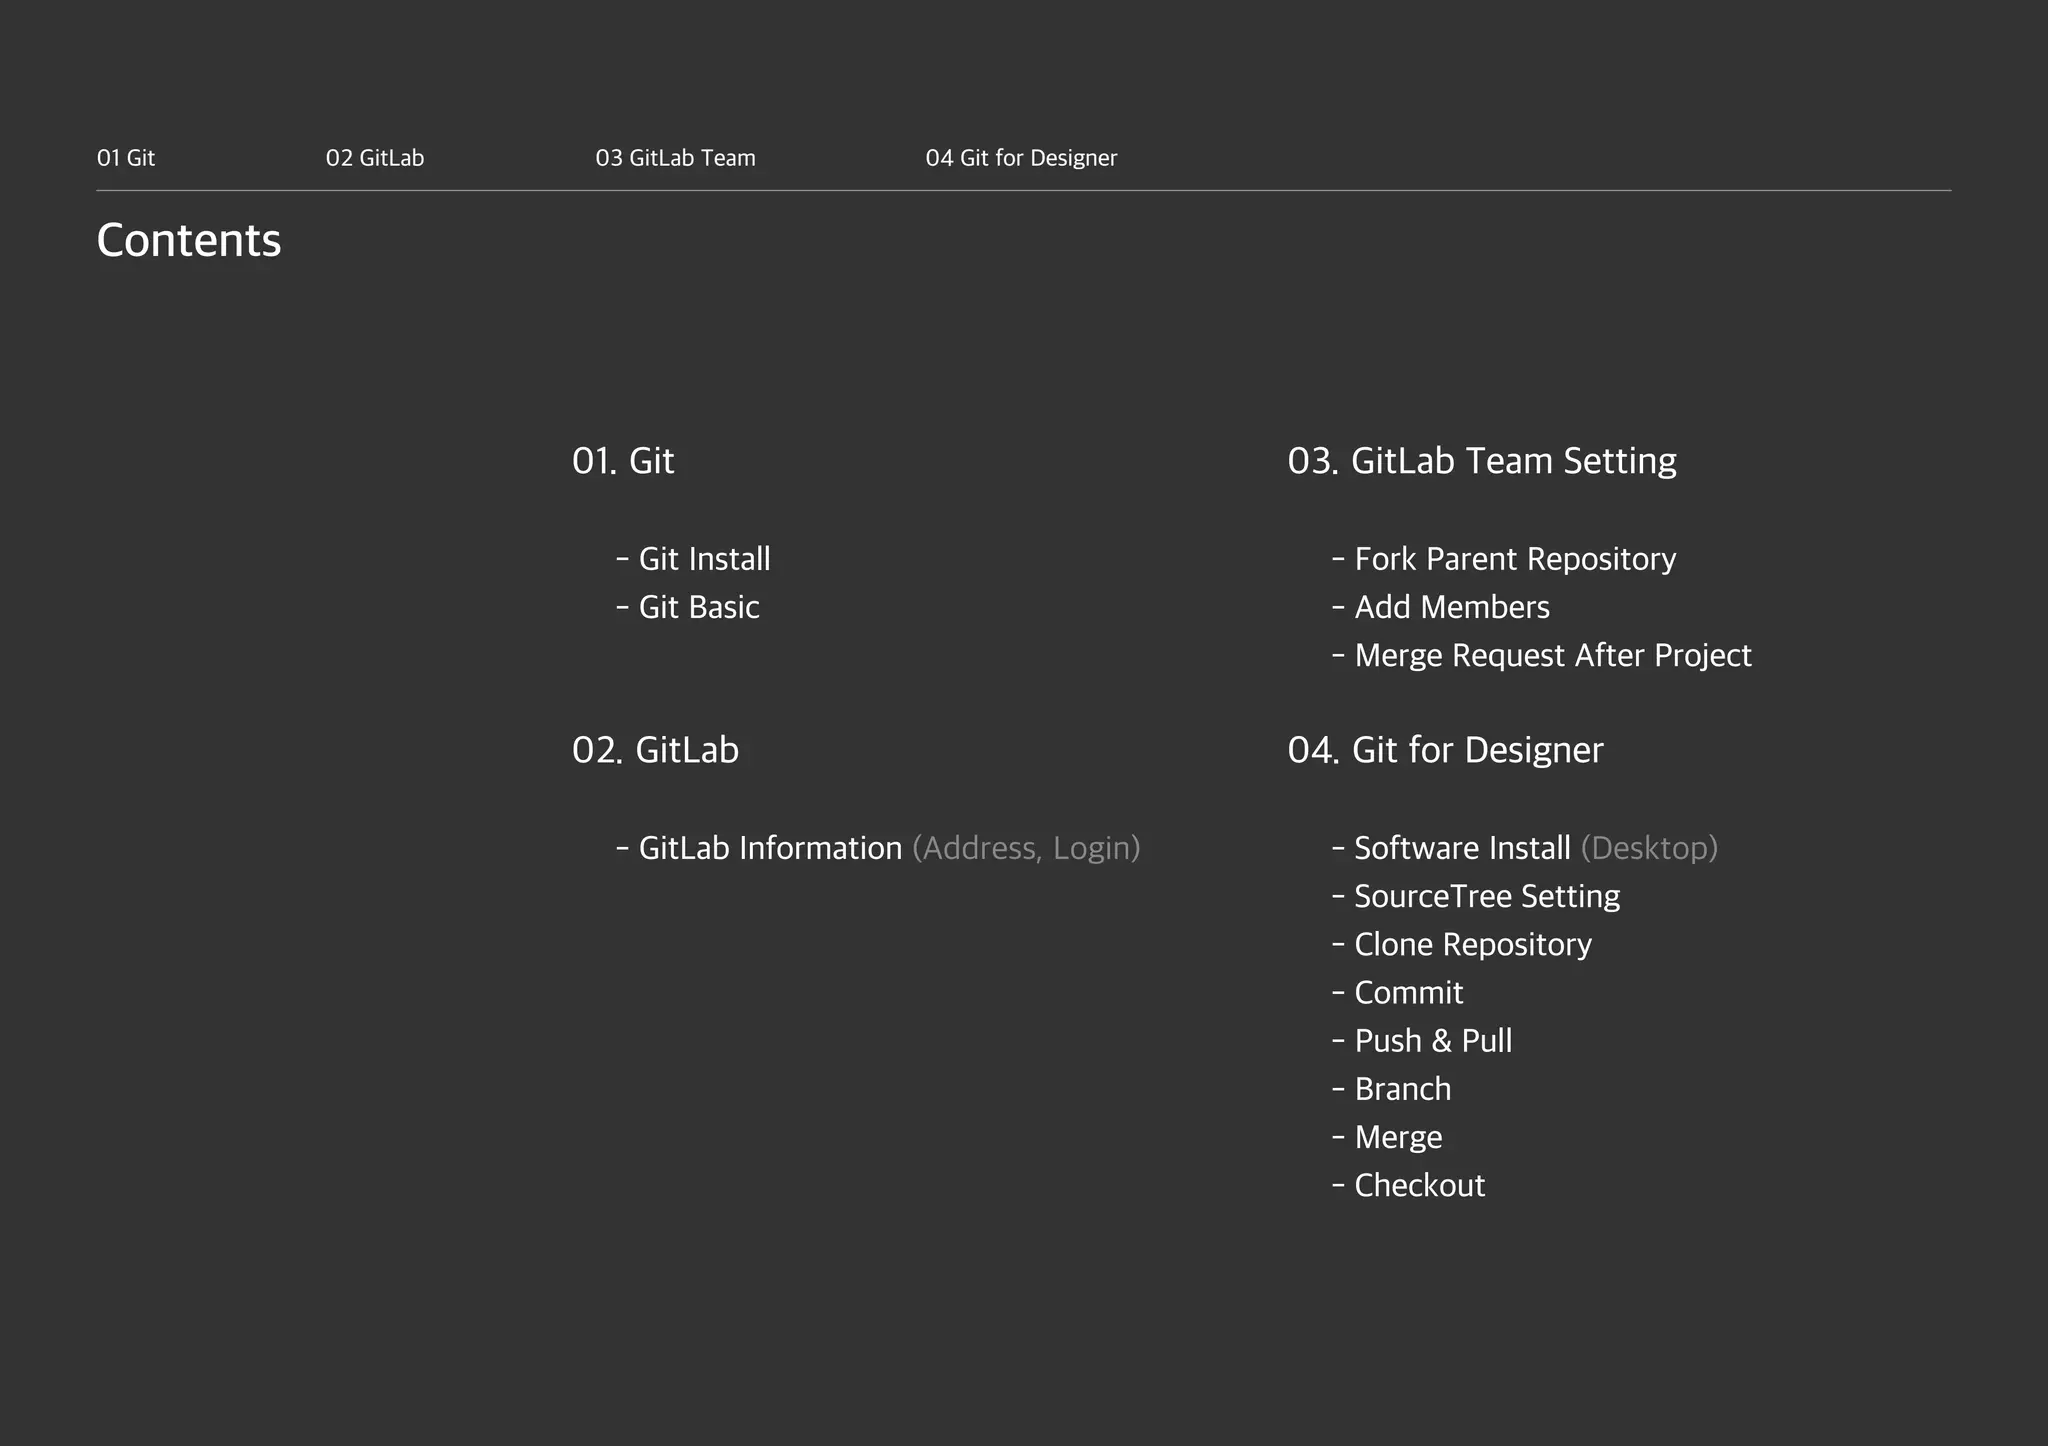Jump to SourceTree Setting entry
Screen dimensions: 2048x1446
[1486, 896]
